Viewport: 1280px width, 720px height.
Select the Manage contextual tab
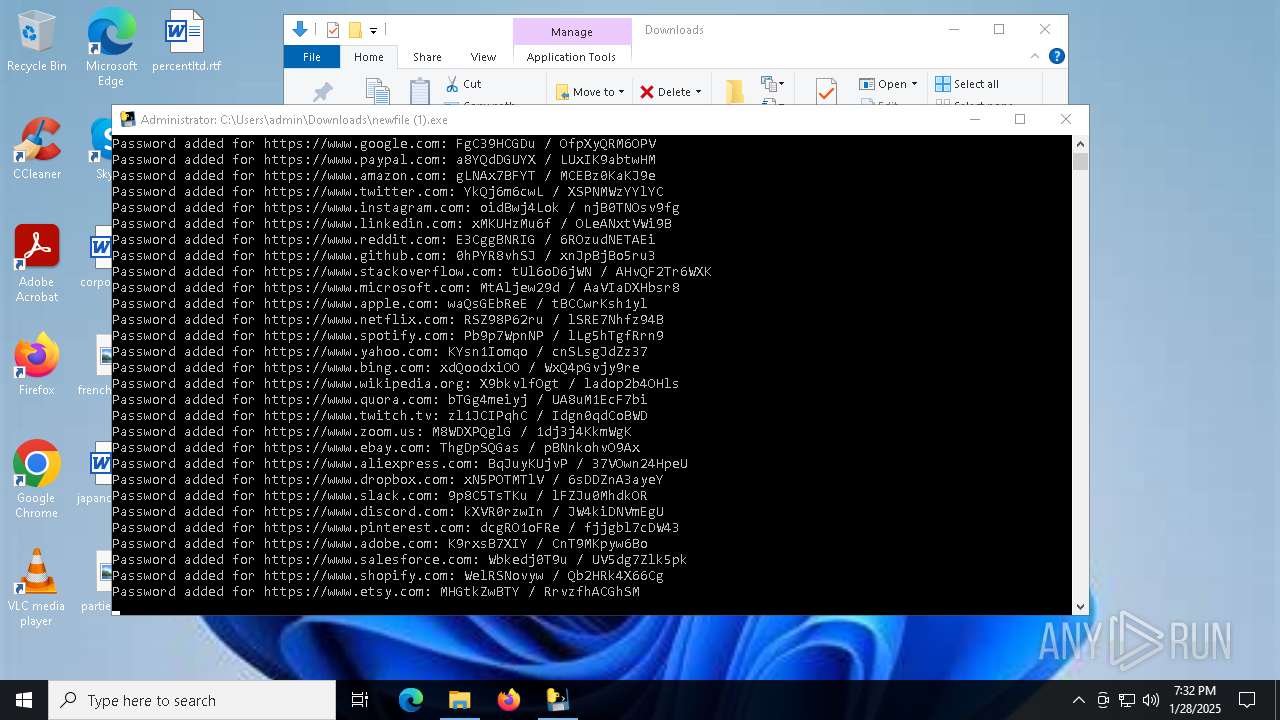coord(572,32)
